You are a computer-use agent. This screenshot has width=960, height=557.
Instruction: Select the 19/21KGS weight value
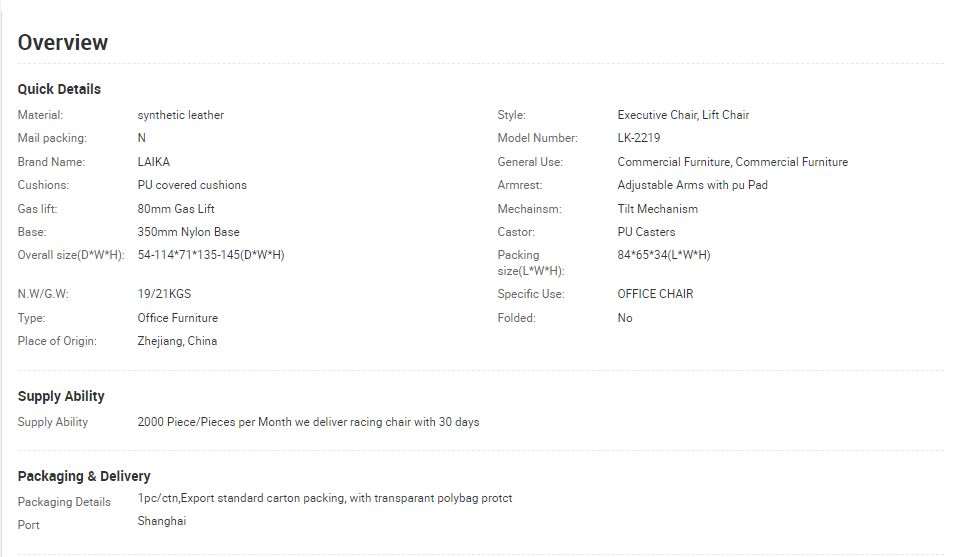click(164, 294)
